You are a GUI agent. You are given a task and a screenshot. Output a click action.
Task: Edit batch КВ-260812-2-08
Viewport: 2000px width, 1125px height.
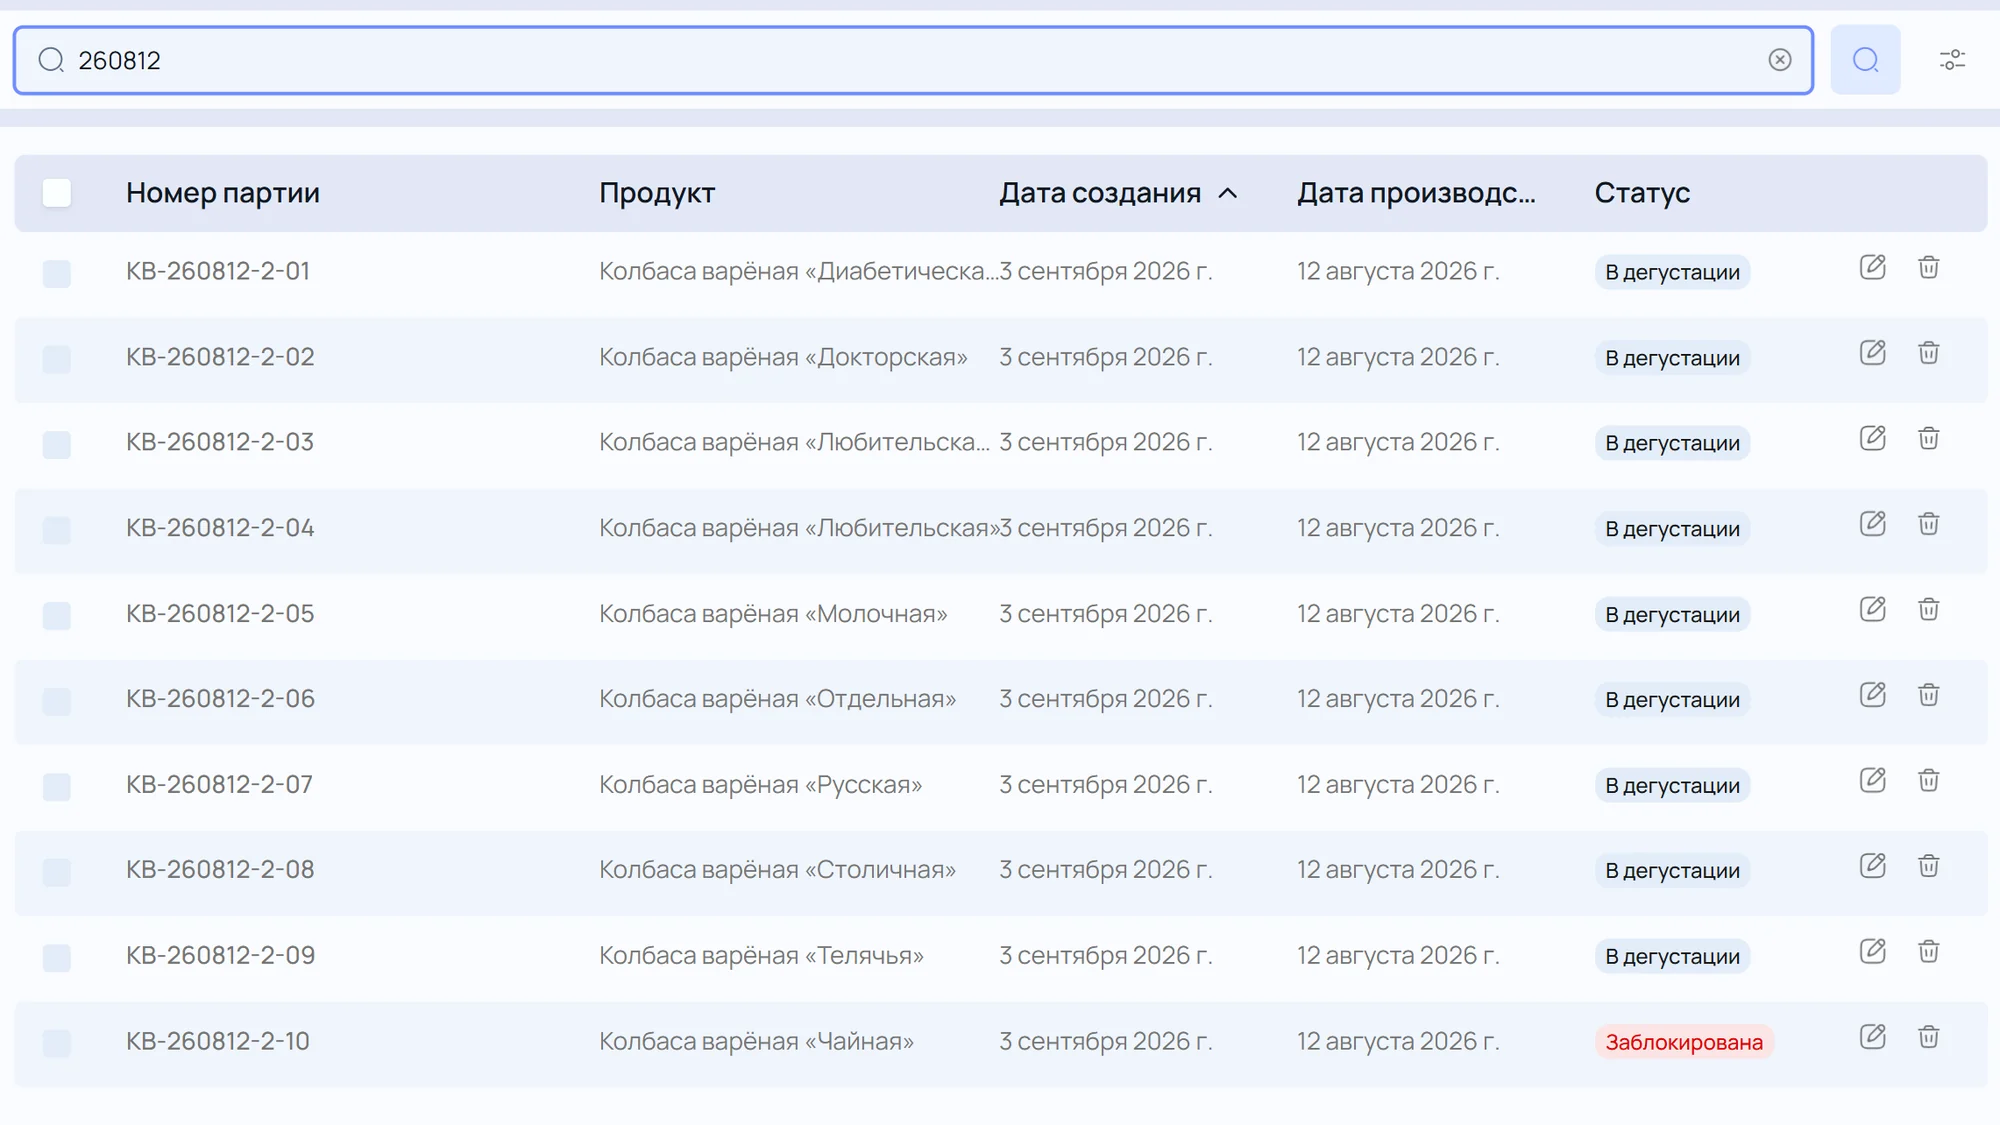coord(1872,866)
